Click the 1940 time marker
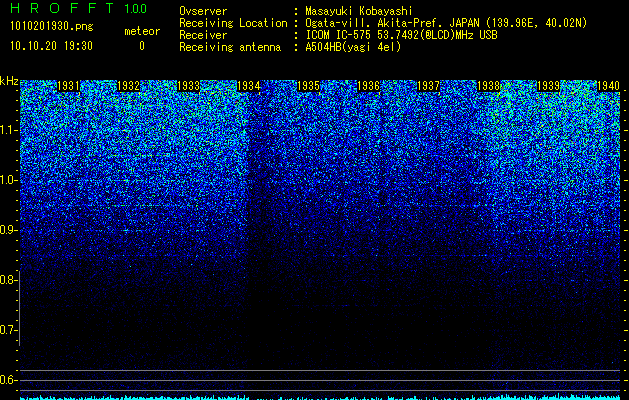 (609, 86)
